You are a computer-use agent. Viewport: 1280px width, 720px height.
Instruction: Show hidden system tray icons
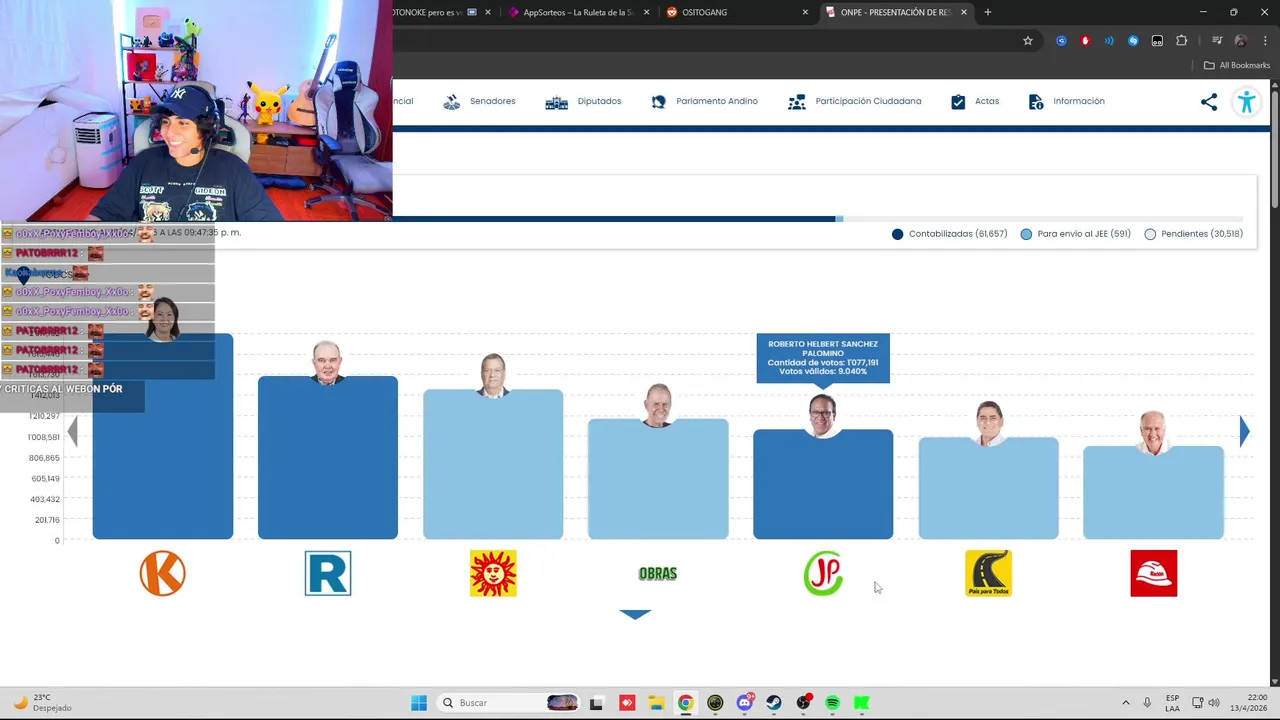(x=1125, y=703)
